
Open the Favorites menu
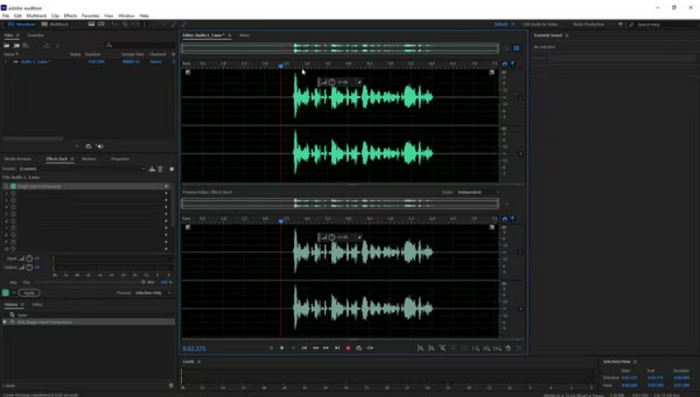(x=91, y=16)
